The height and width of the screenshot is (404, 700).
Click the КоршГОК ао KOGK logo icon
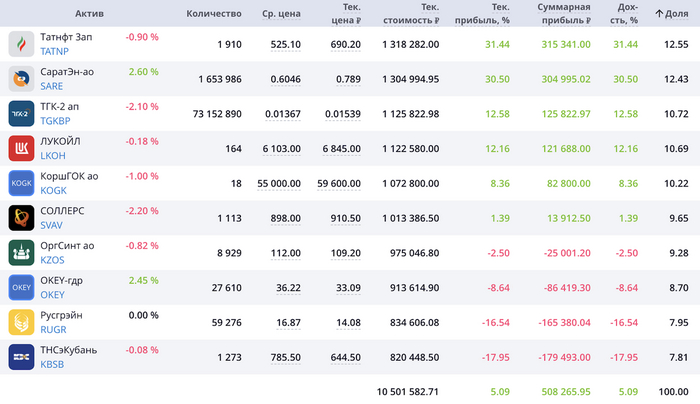point(22,184)
